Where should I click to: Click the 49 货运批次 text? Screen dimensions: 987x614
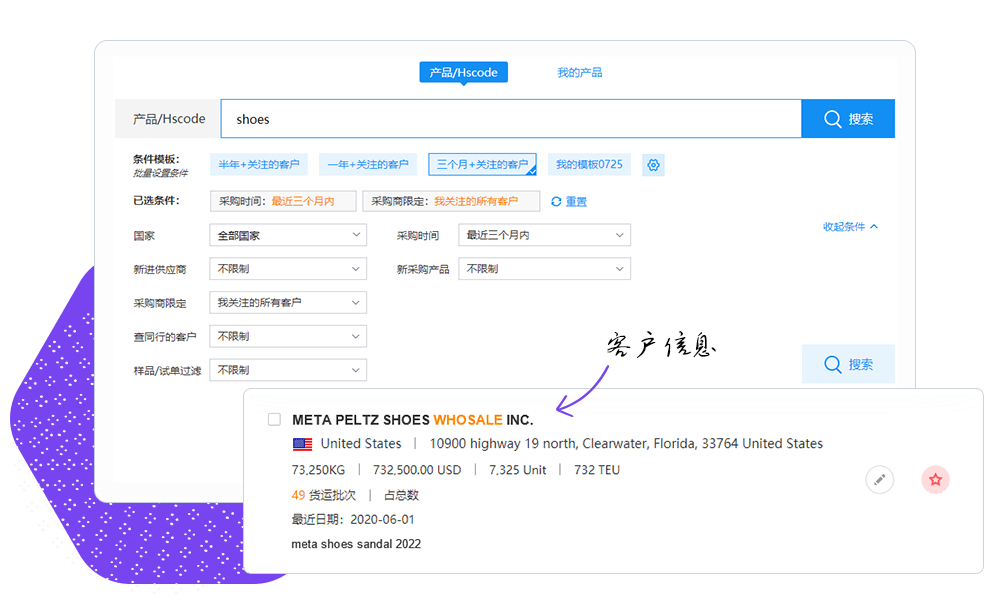324,495
